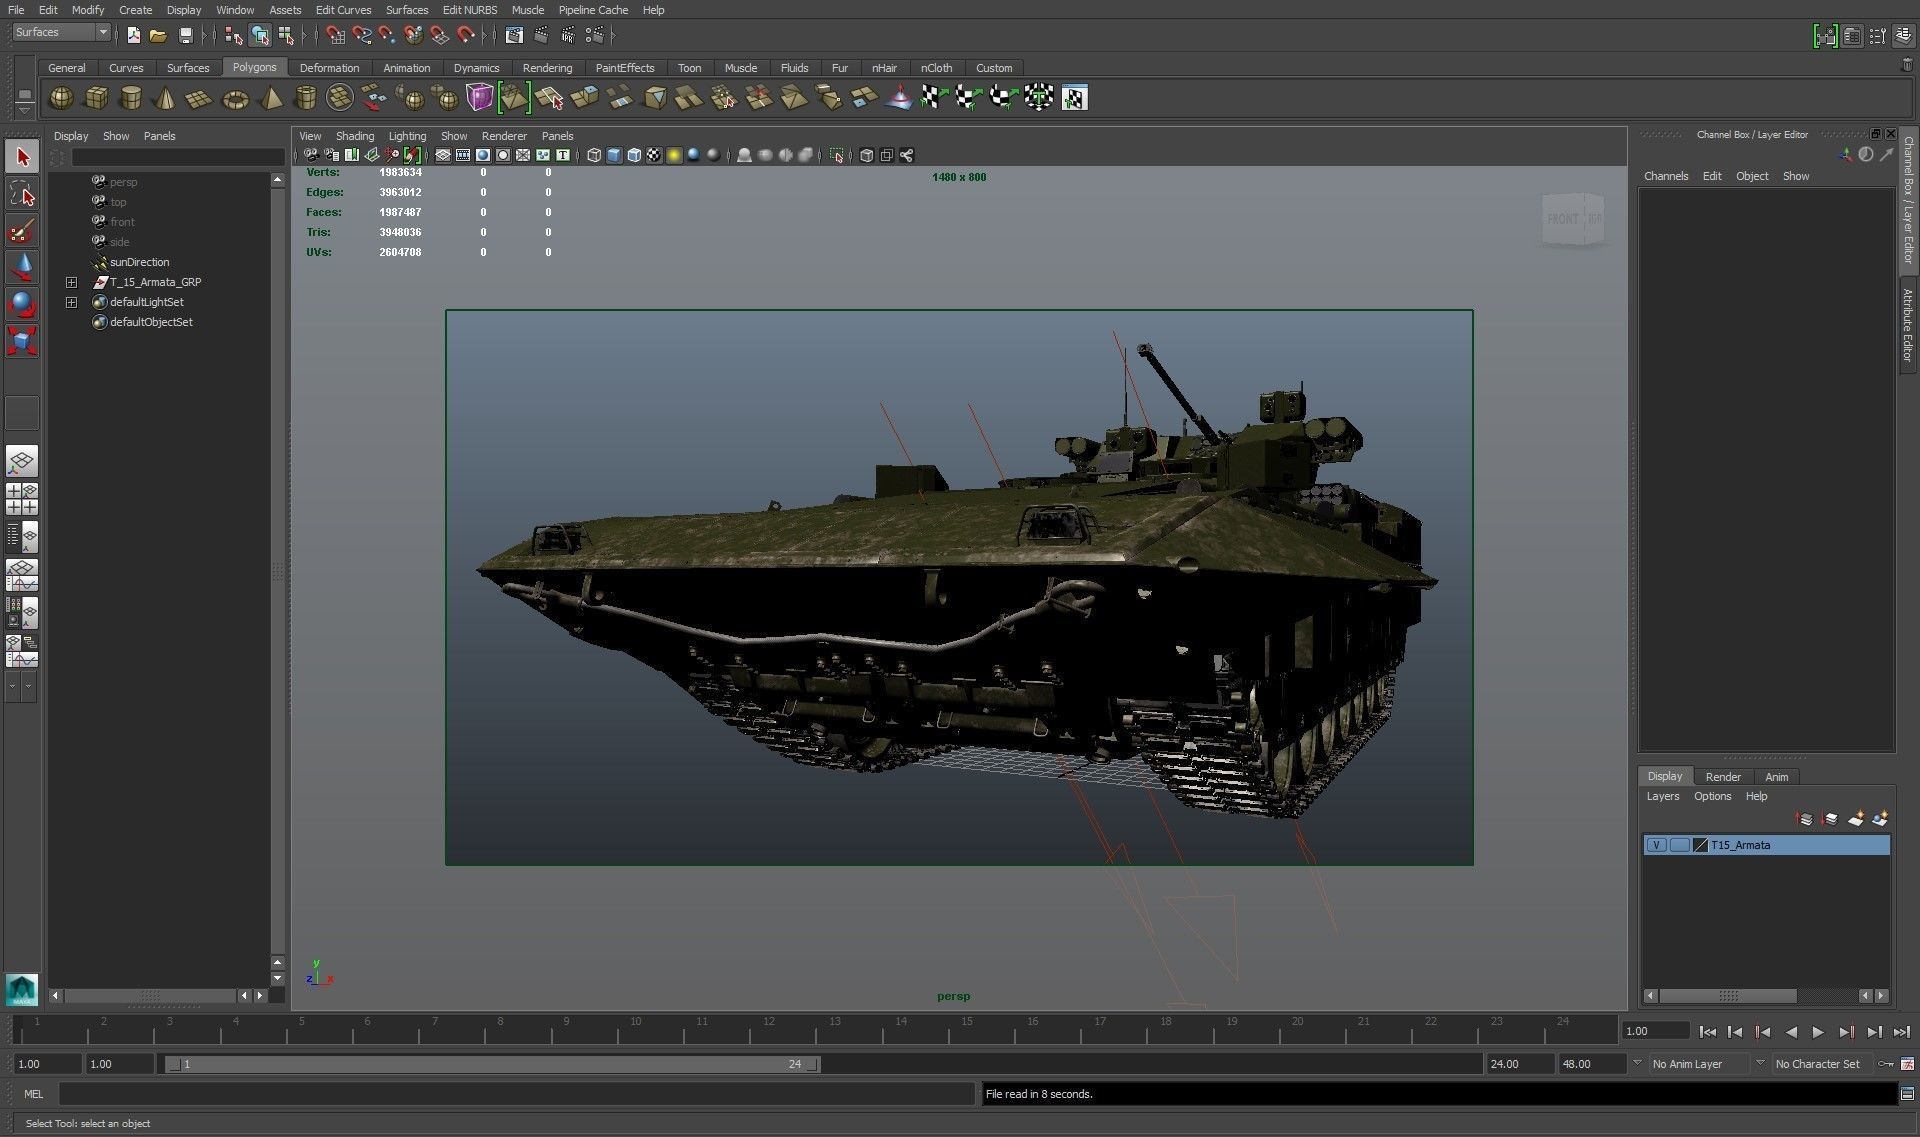The height and width of the screenshot is (1137, 1920).
Task: Open the Edit NURBS menu
Action: click(x=470, y=10)
